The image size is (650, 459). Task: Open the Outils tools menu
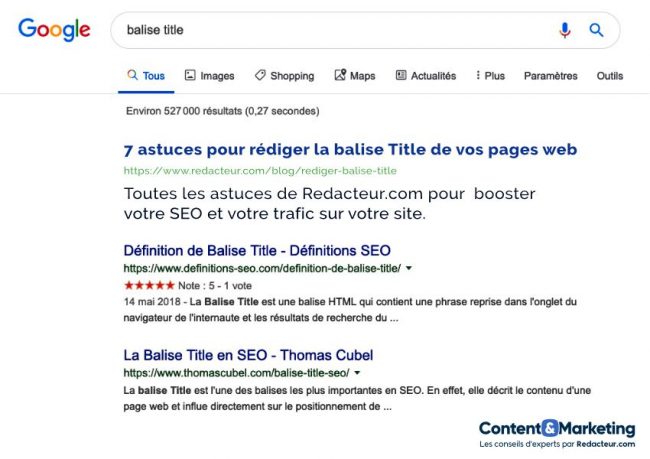tap(609, 76)
